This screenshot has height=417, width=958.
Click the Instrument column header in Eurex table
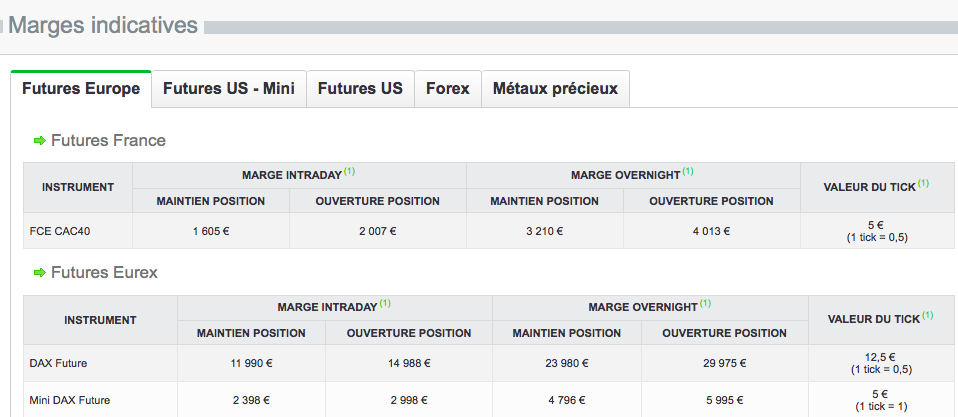tap(100, 320)
